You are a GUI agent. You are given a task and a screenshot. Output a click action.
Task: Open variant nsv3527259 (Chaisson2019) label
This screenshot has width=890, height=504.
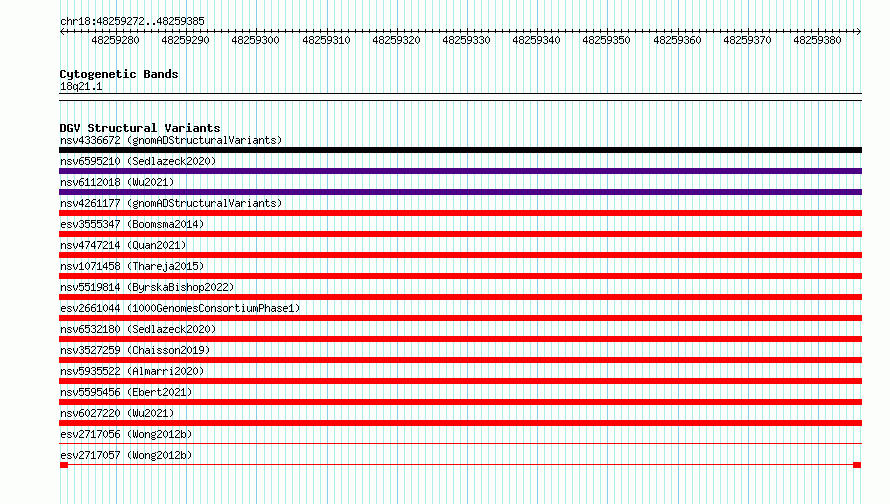[135, 350]
